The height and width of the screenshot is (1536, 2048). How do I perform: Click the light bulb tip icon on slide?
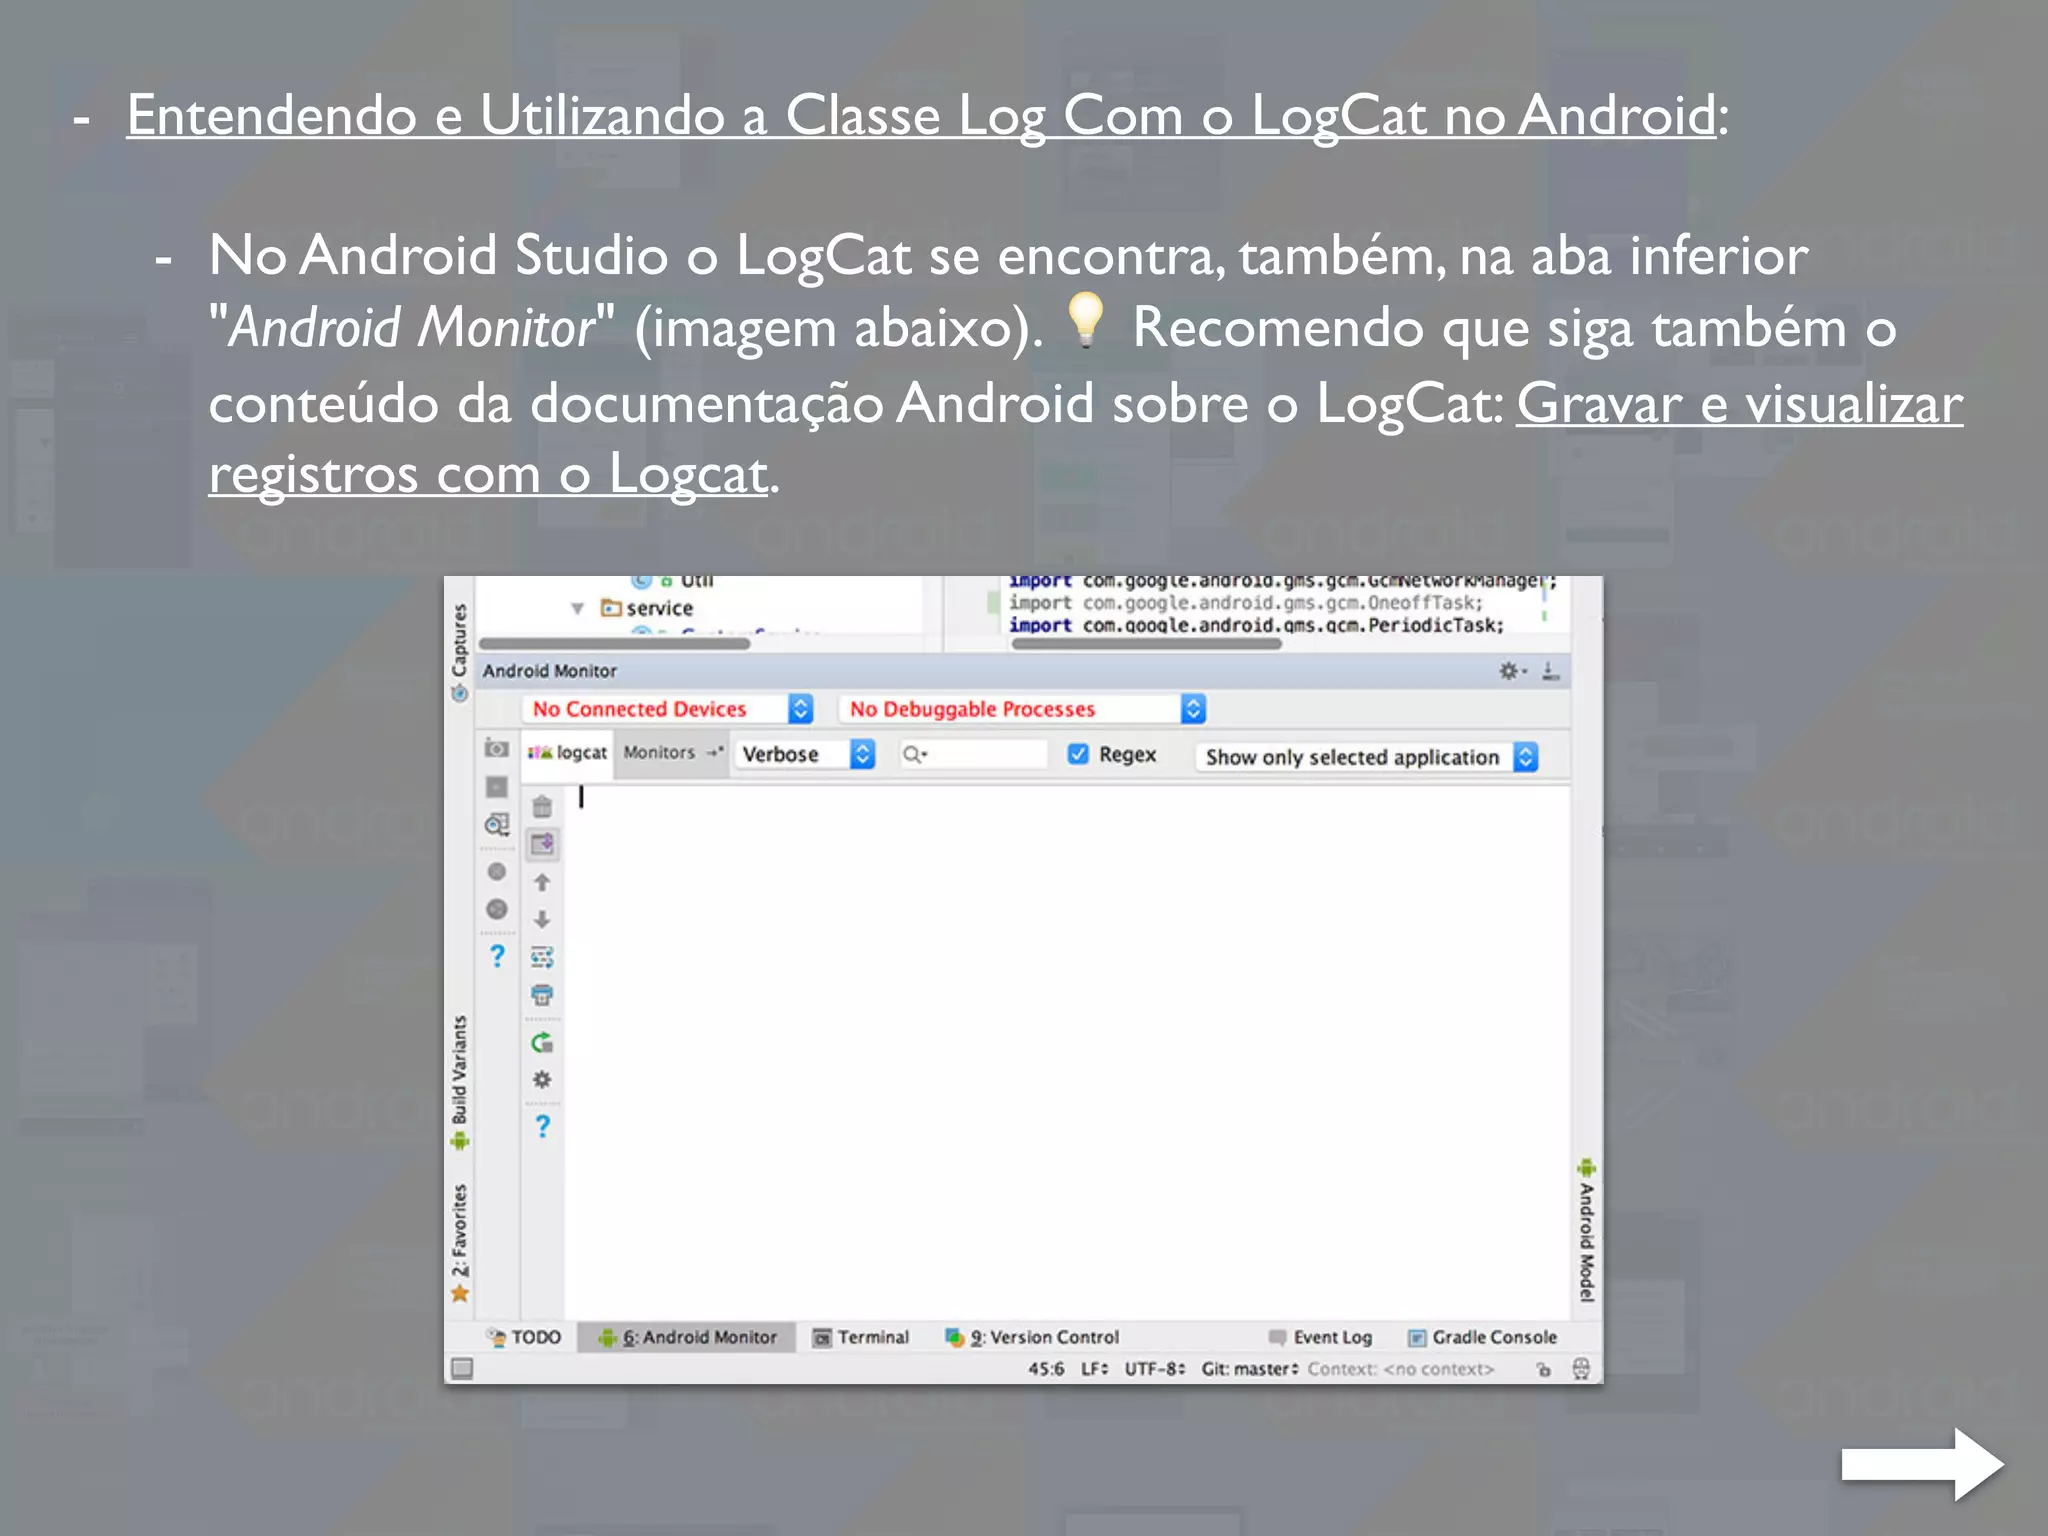1085,320
